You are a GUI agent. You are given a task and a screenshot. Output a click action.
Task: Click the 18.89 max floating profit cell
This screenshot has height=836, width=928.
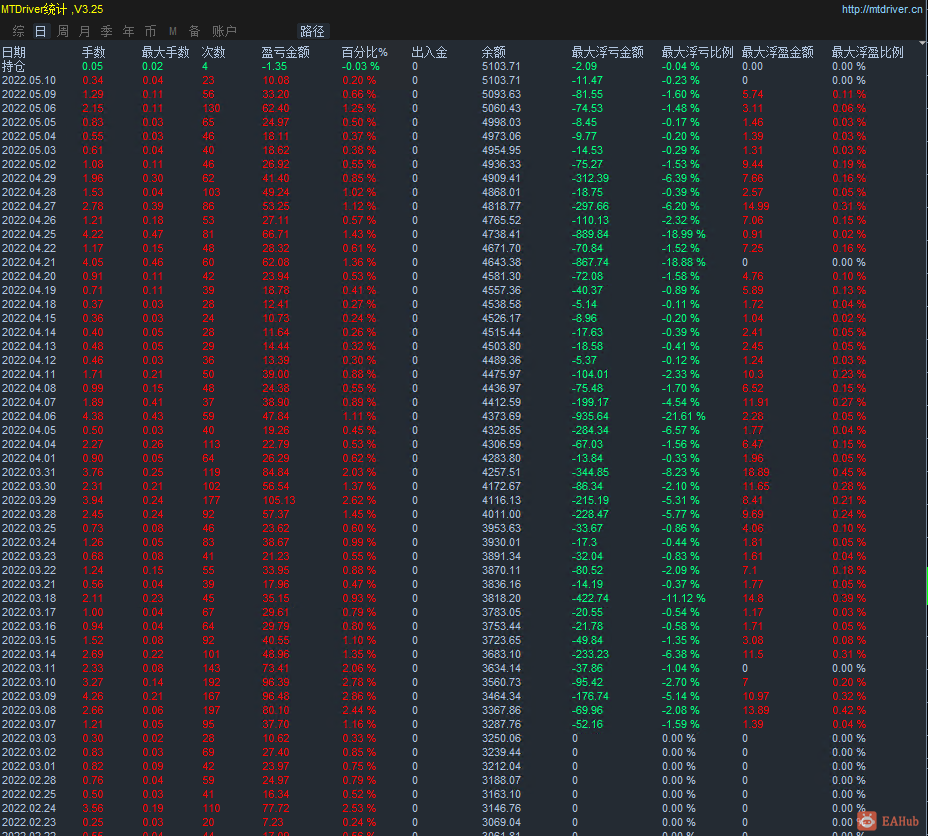tap(756, 472)
